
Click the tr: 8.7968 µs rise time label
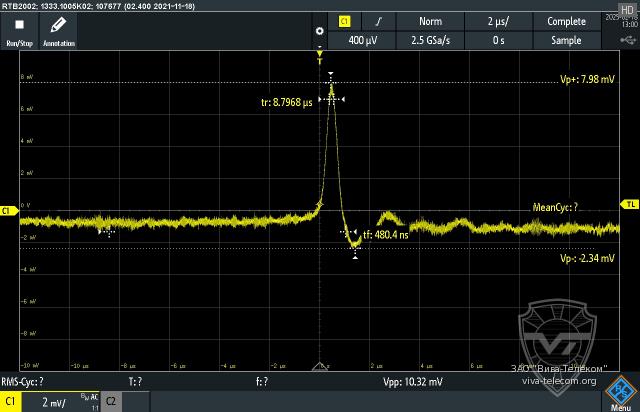(x=287, y=102)
